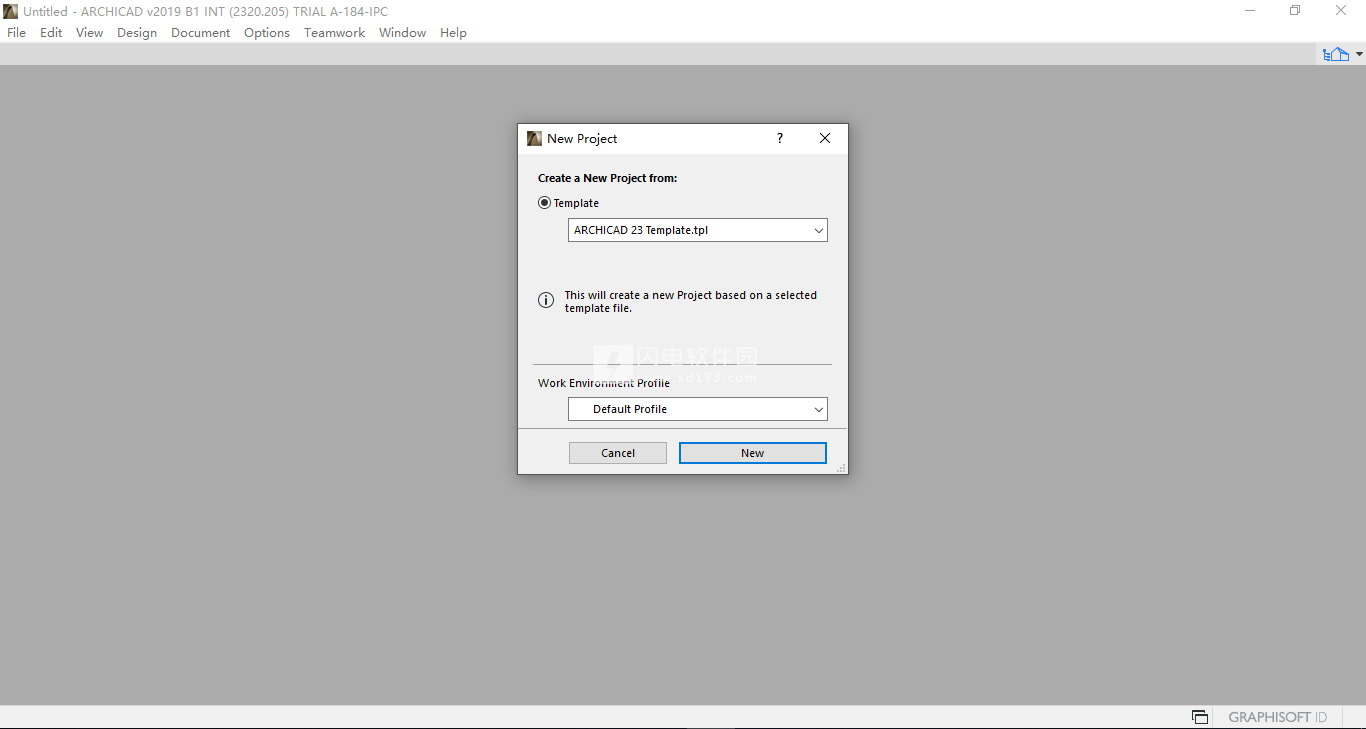Click 'Work Environment Profile' label

[x=604, y=383]
